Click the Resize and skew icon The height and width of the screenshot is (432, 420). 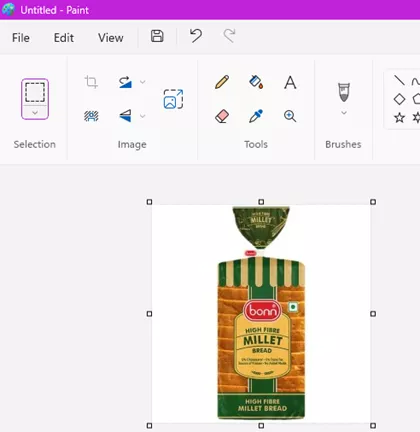[x=173, y=99]
